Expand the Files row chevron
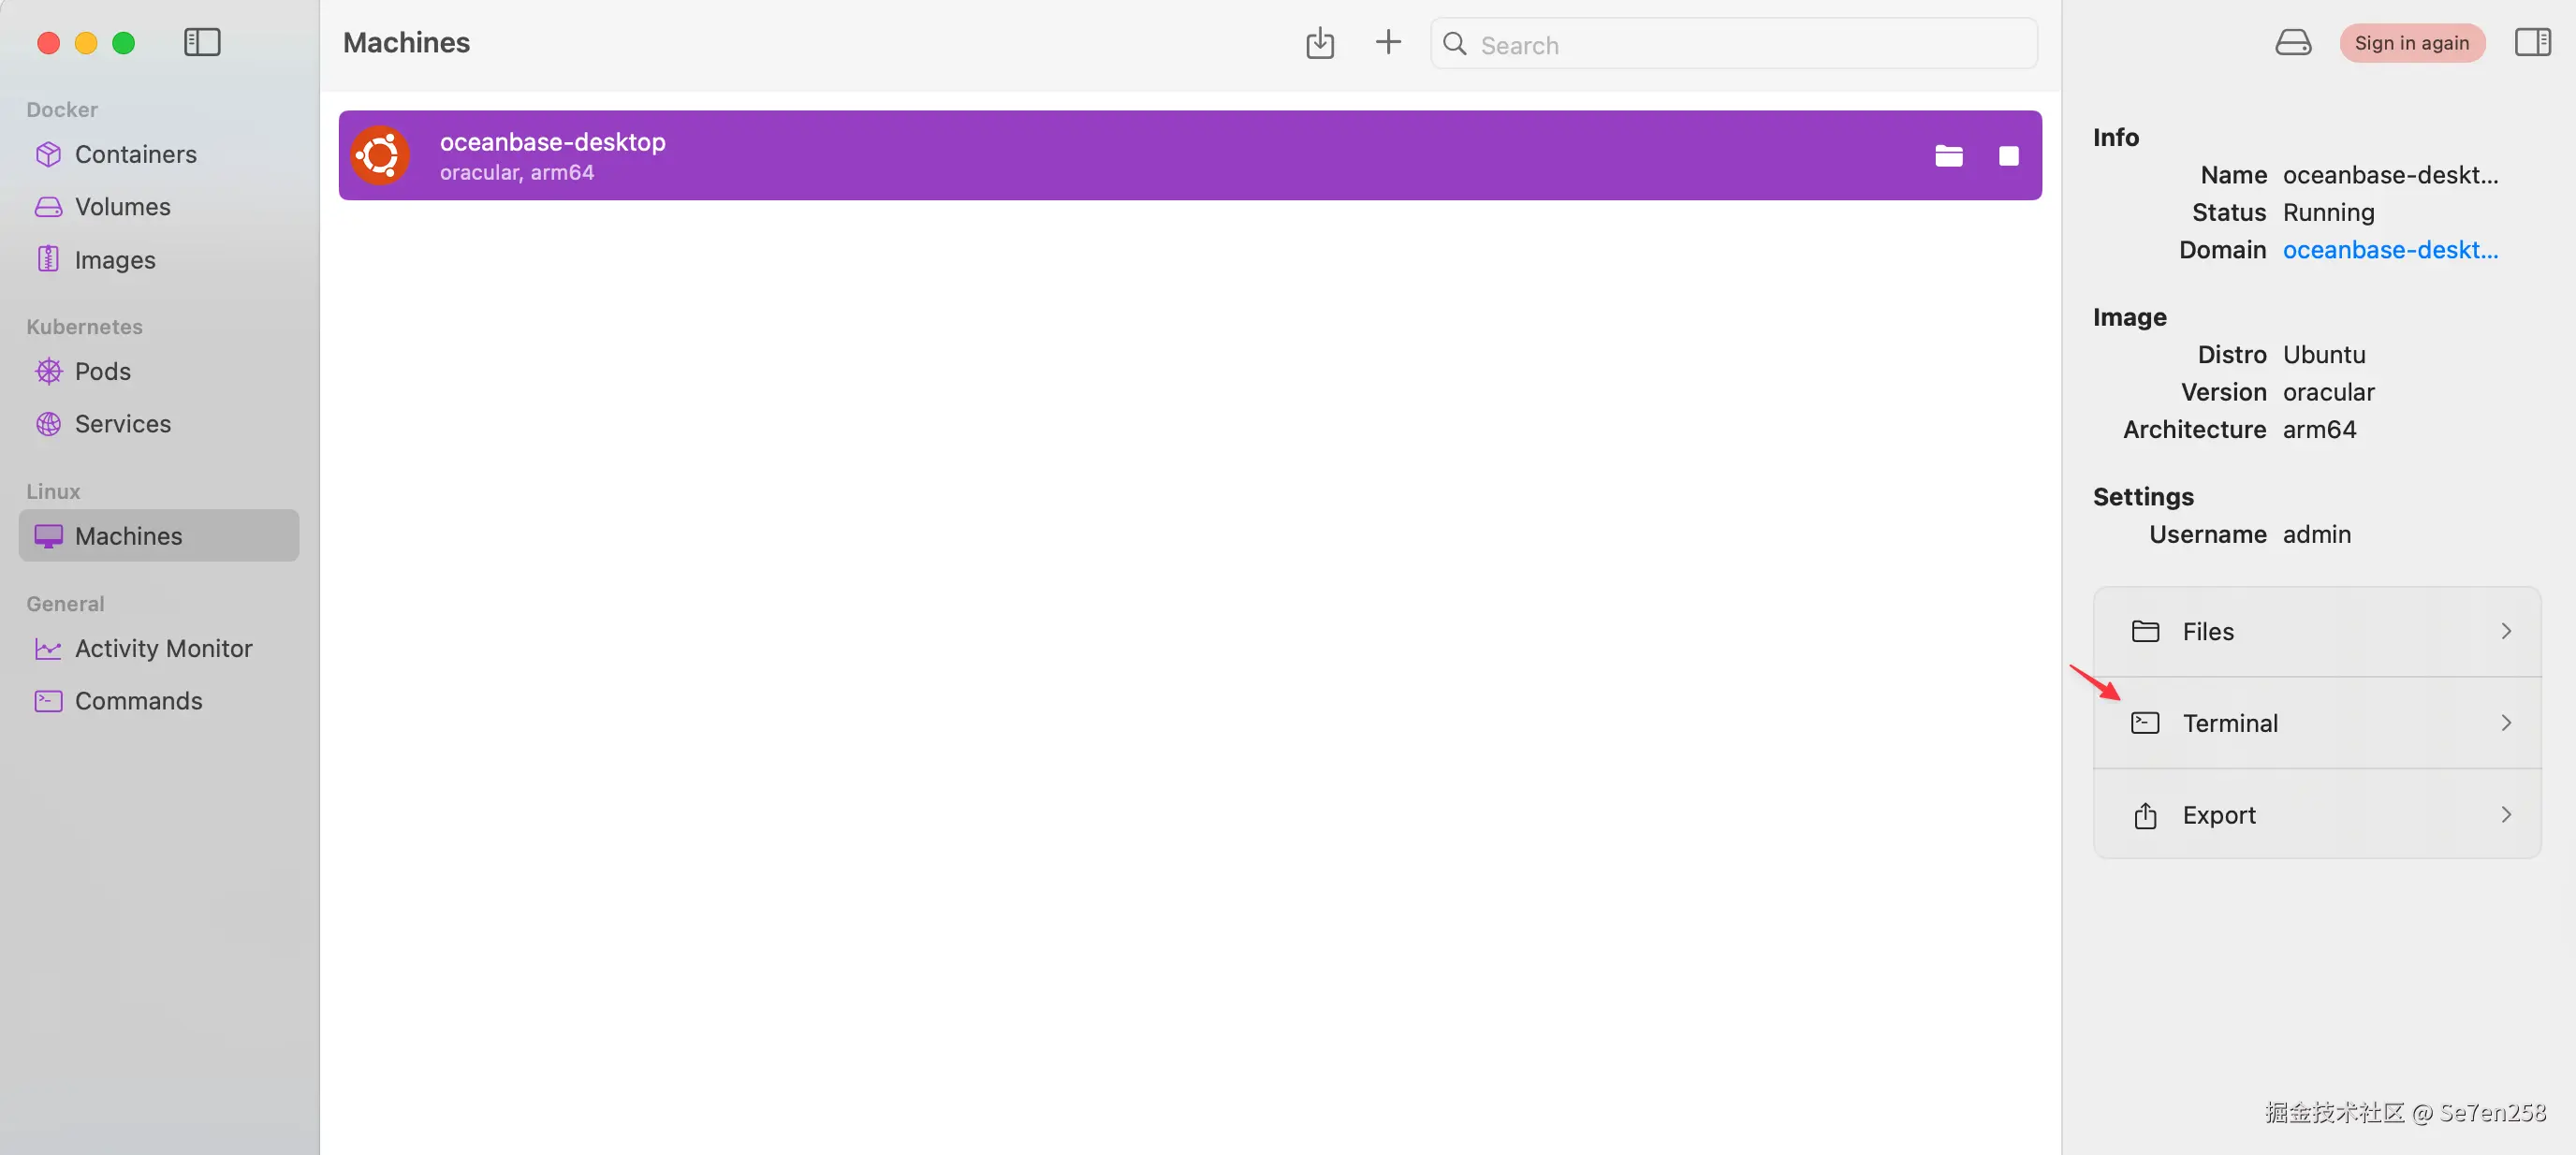2576x1155 pixels. pyautogui.click(x=2505, y=631)
